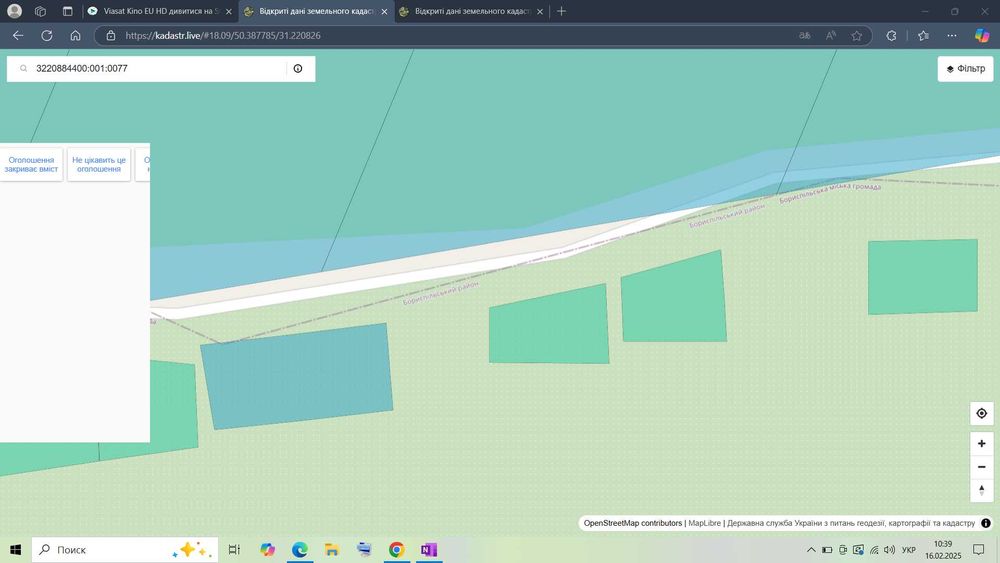Click OpenStreetMap contributors link

tap(633, 523)
